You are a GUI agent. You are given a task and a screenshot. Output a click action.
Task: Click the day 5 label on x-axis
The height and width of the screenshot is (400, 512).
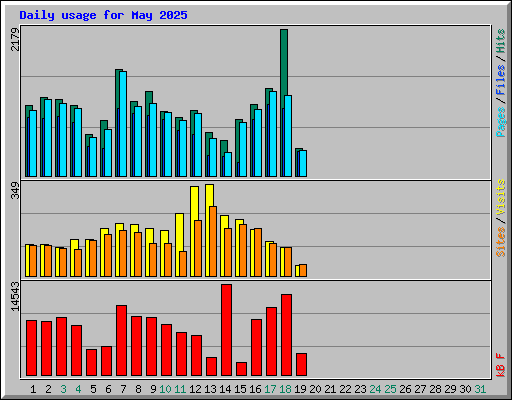point(93,389)
